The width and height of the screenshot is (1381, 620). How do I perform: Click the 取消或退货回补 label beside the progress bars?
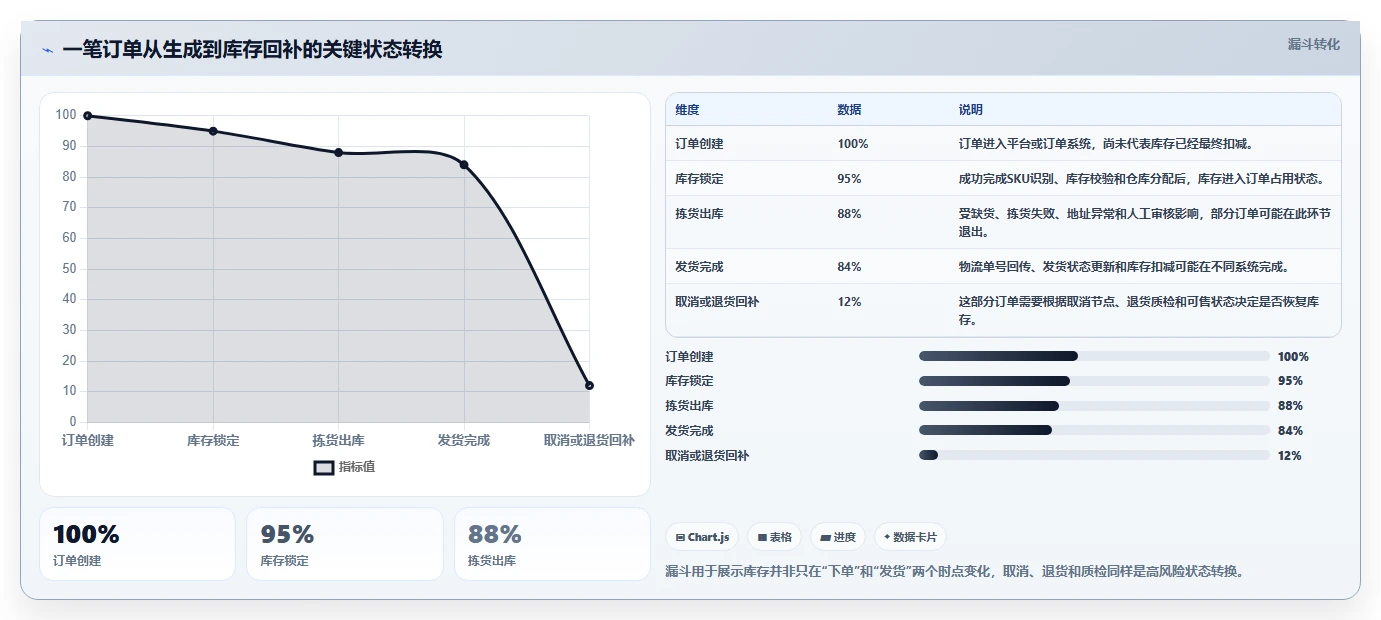point(707,455)
